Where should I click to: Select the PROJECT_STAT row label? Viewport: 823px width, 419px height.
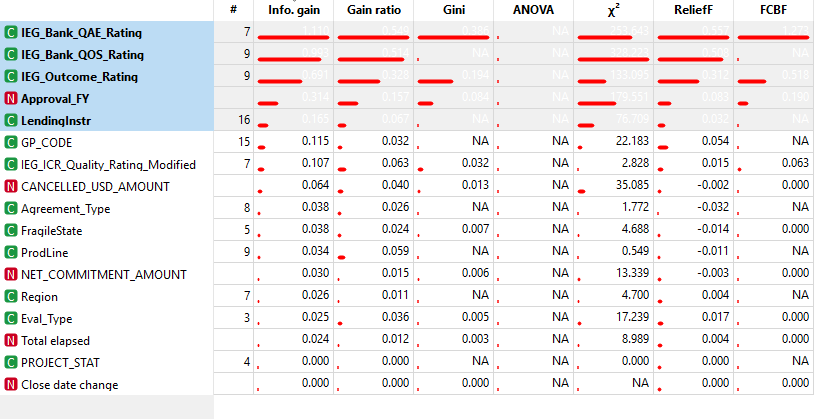[60, 363]
